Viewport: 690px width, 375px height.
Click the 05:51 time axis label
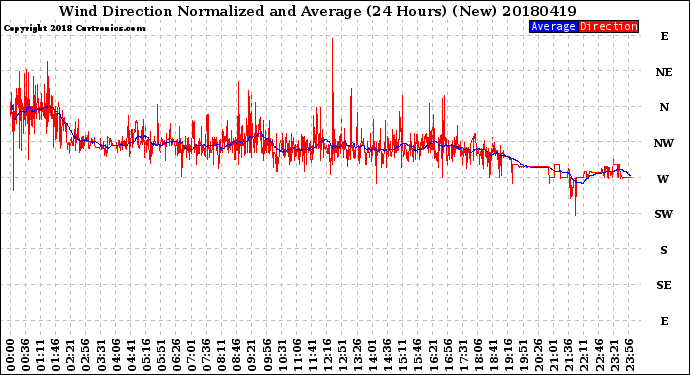tap(161, 355)
